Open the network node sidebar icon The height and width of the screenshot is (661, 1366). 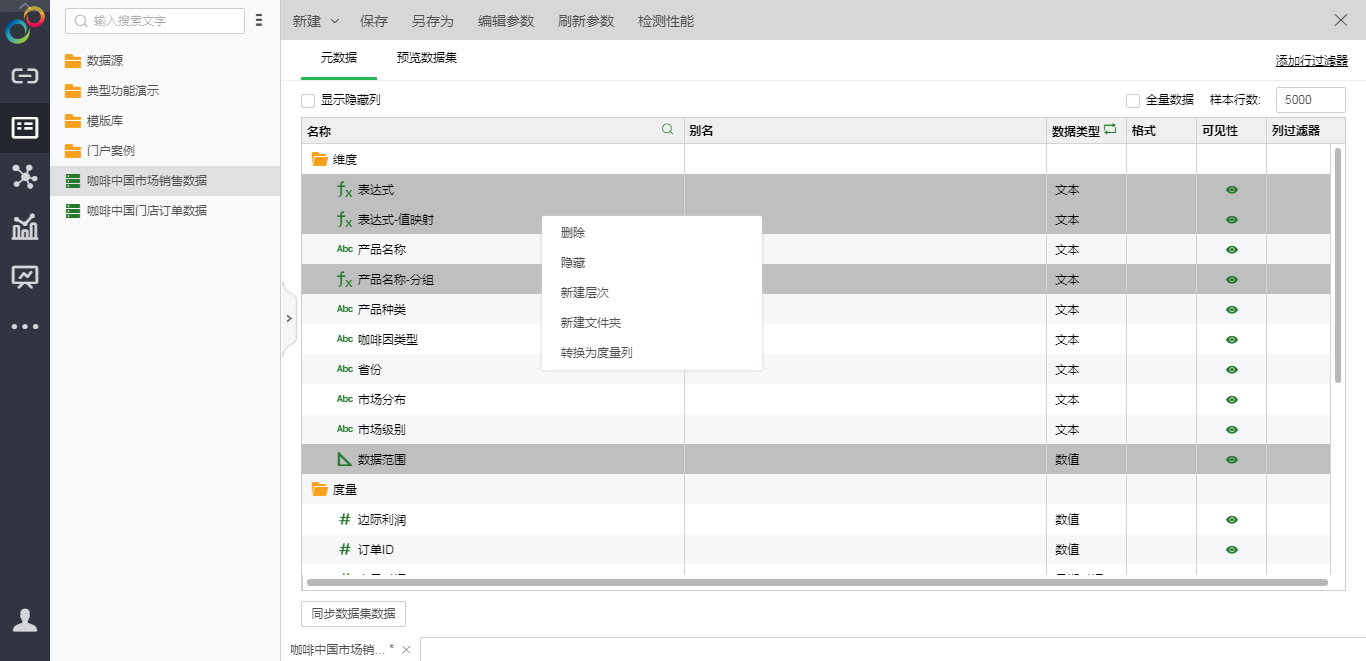pyautogui.click(x=24, y=177)
